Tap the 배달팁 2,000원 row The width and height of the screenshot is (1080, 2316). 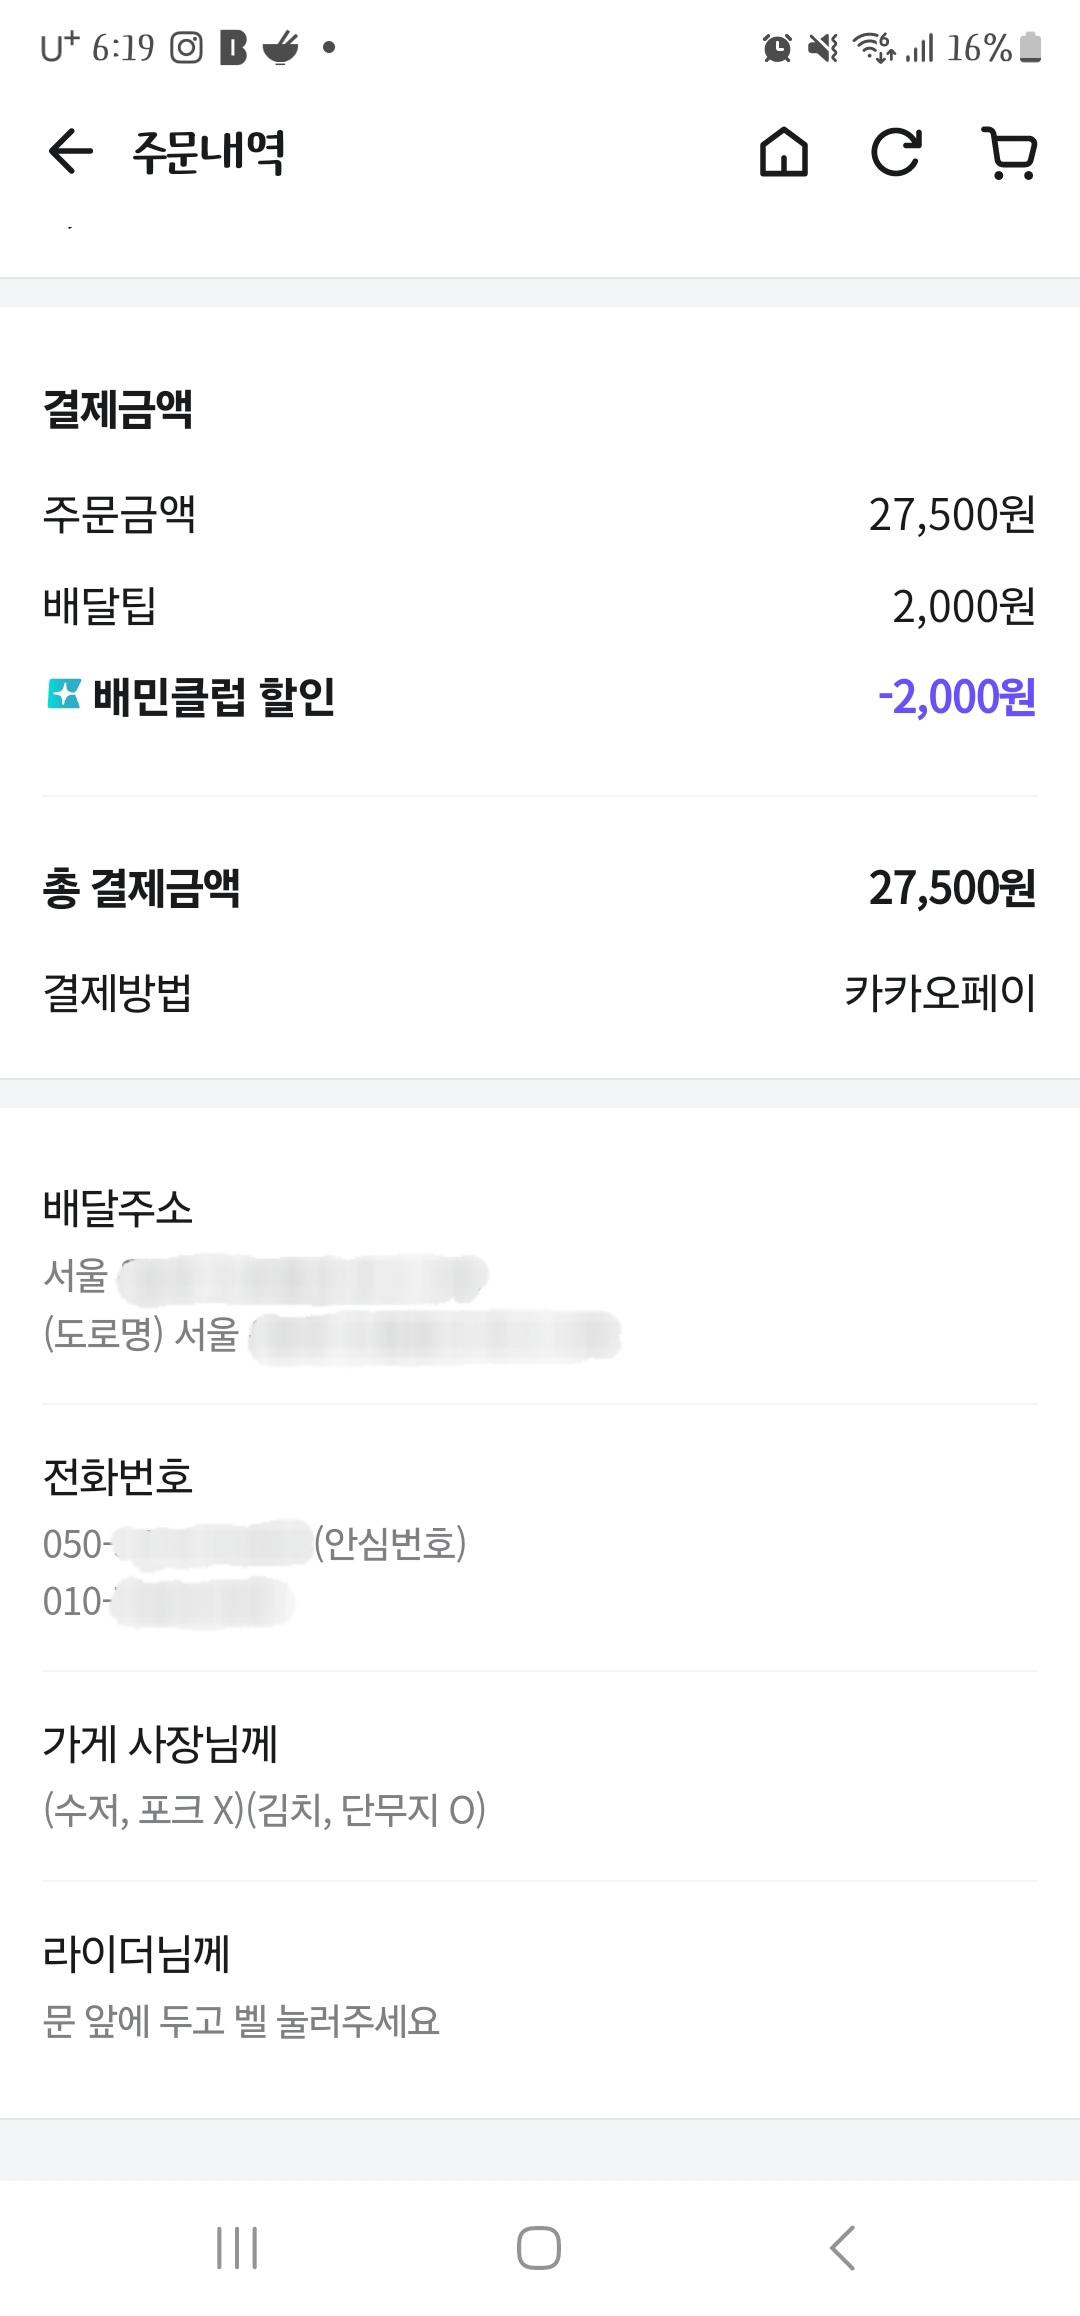[538, 606]
